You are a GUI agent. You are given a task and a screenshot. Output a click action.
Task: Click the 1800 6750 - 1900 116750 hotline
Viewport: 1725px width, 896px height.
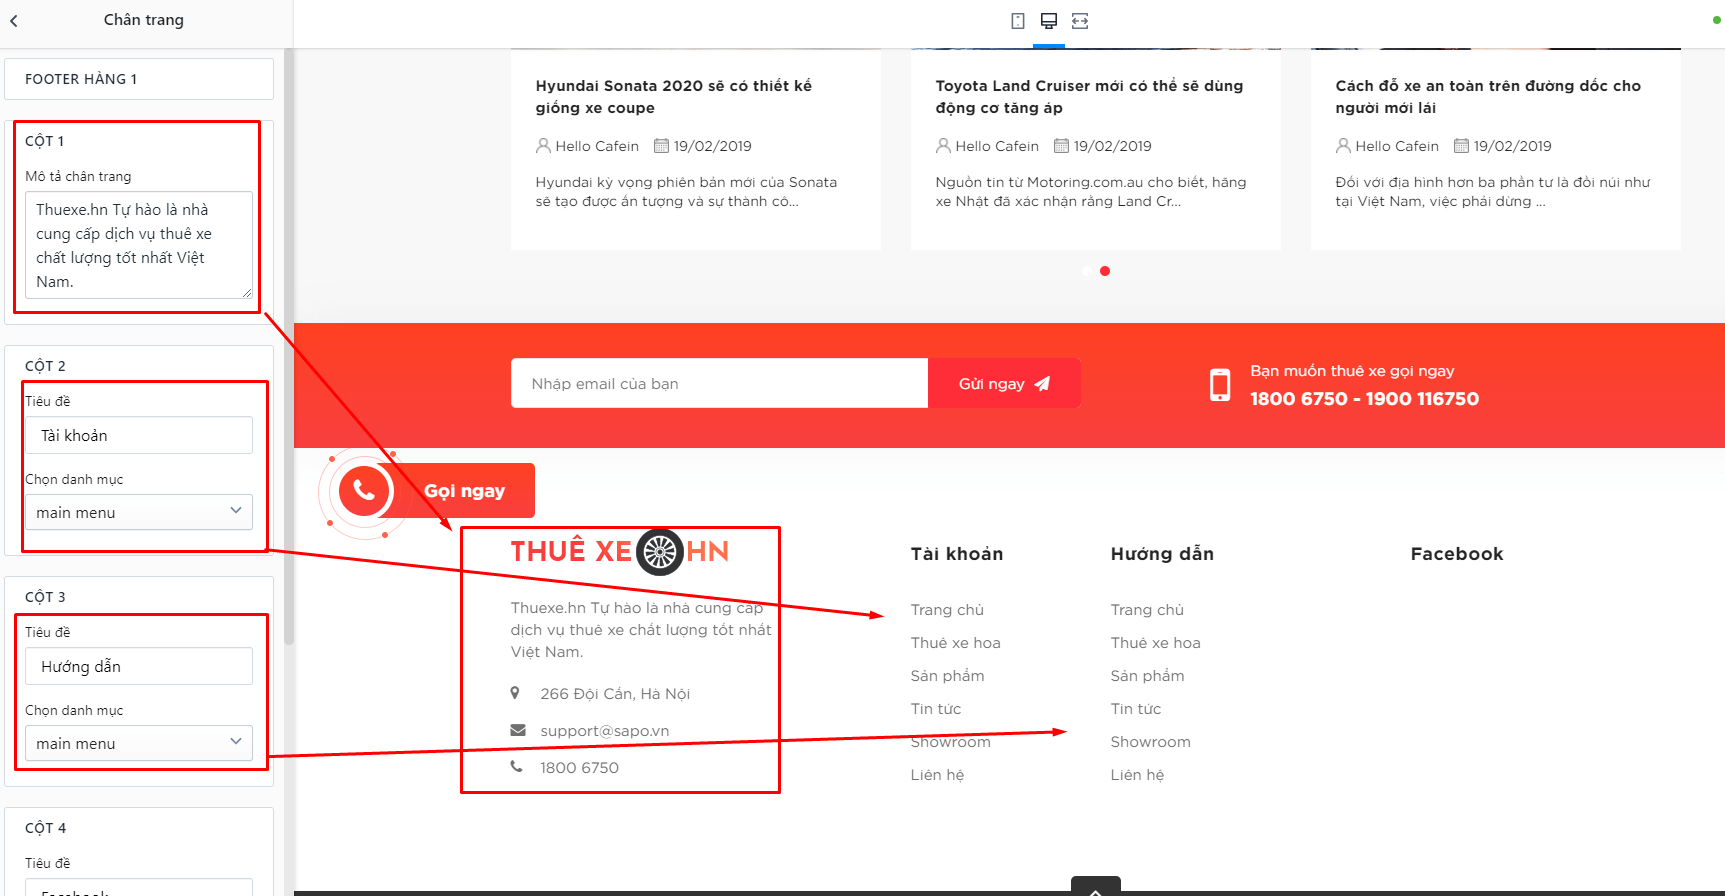(1364, 399)
